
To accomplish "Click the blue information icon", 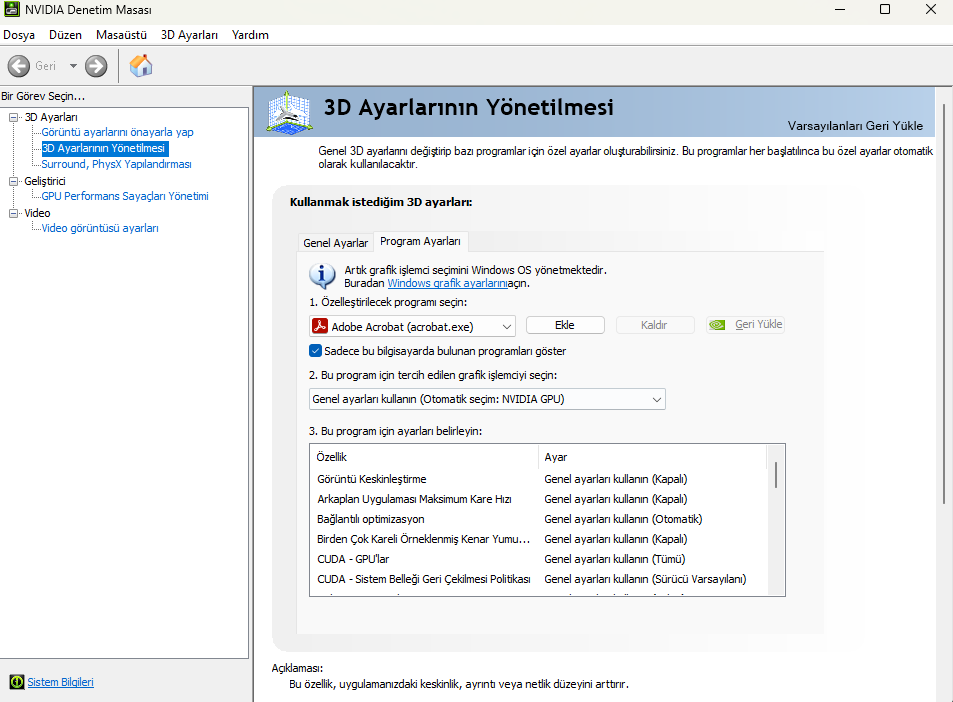I will [322, 276].
